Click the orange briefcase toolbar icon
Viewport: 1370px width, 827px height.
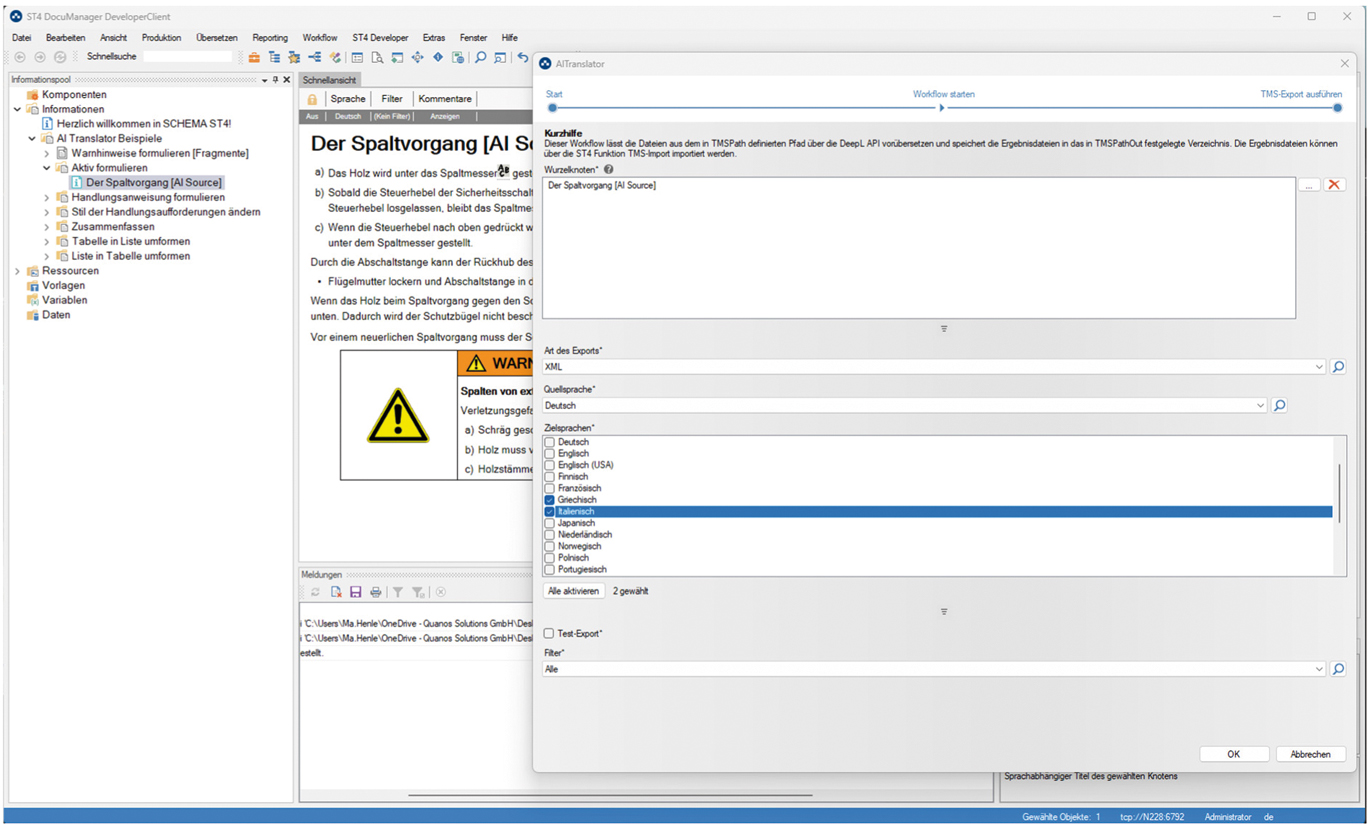click(x=254, y=58)
